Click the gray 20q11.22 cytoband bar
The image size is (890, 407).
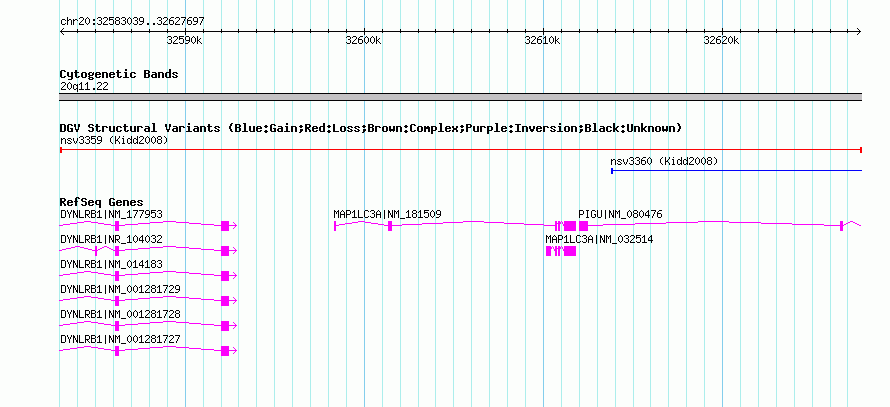[461, 97]
